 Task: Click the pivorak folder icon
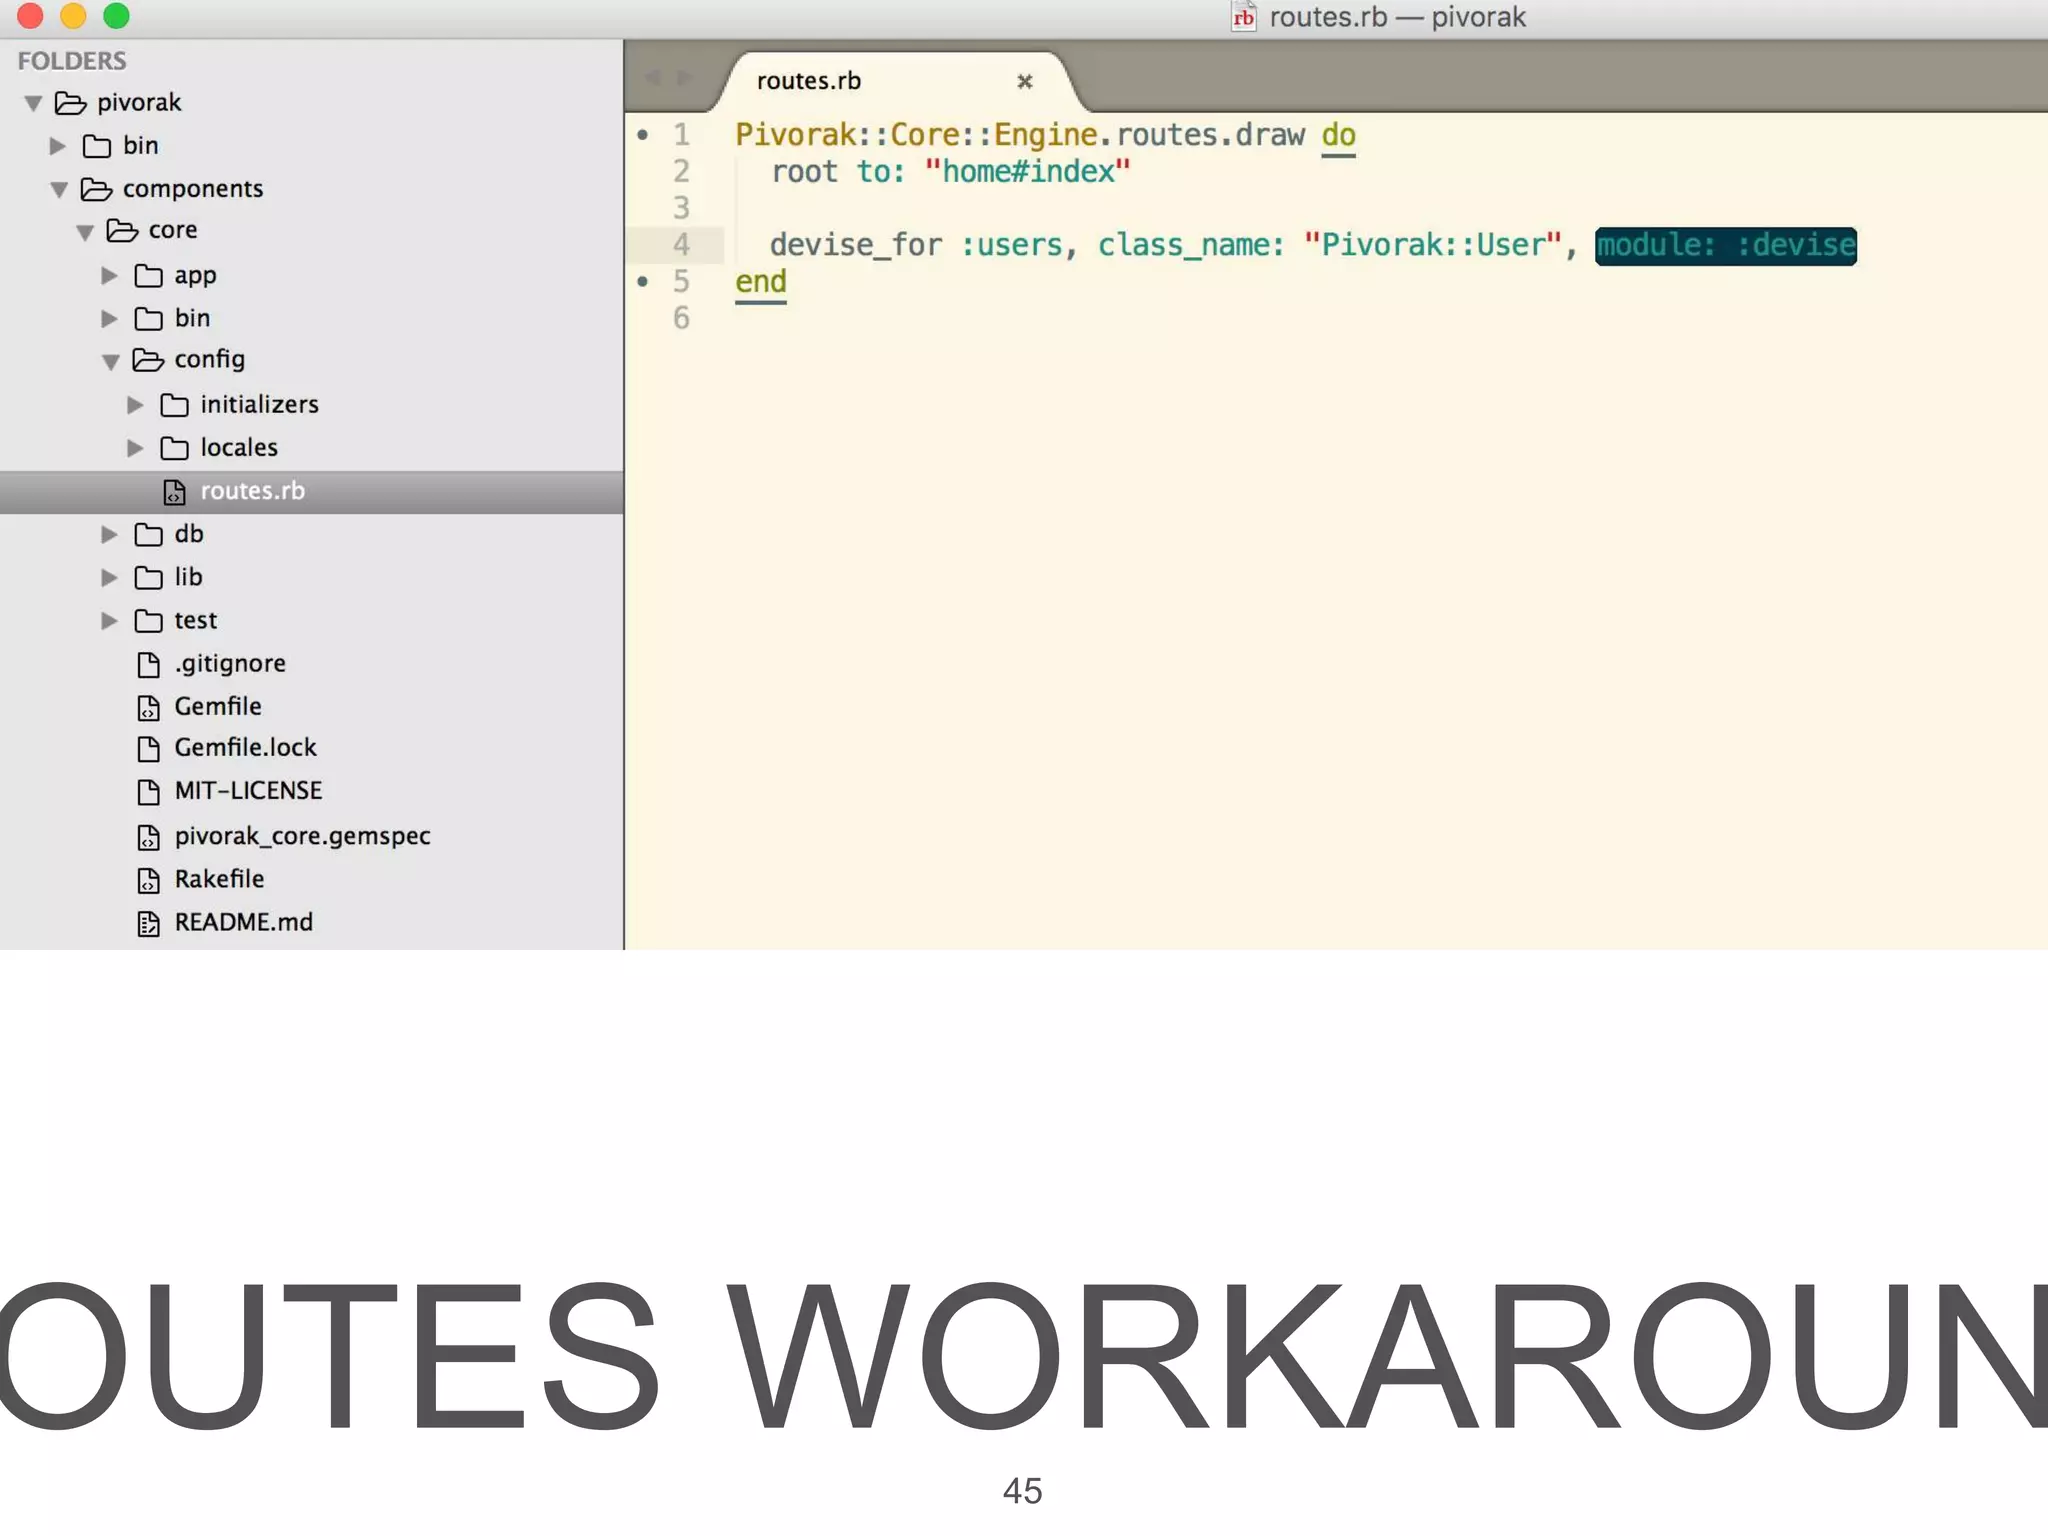(x=70, y=102)
